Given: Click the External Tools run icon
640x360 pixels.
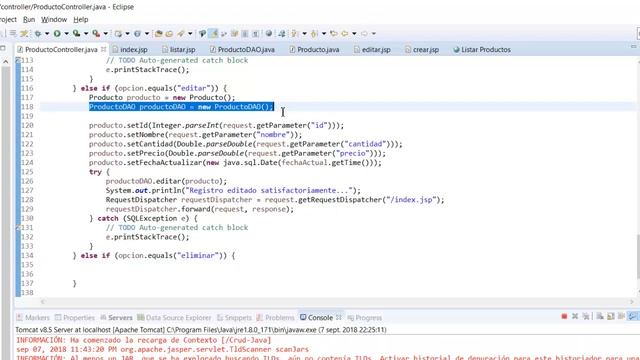Looking at the screenshot, I should coord(96,33).
